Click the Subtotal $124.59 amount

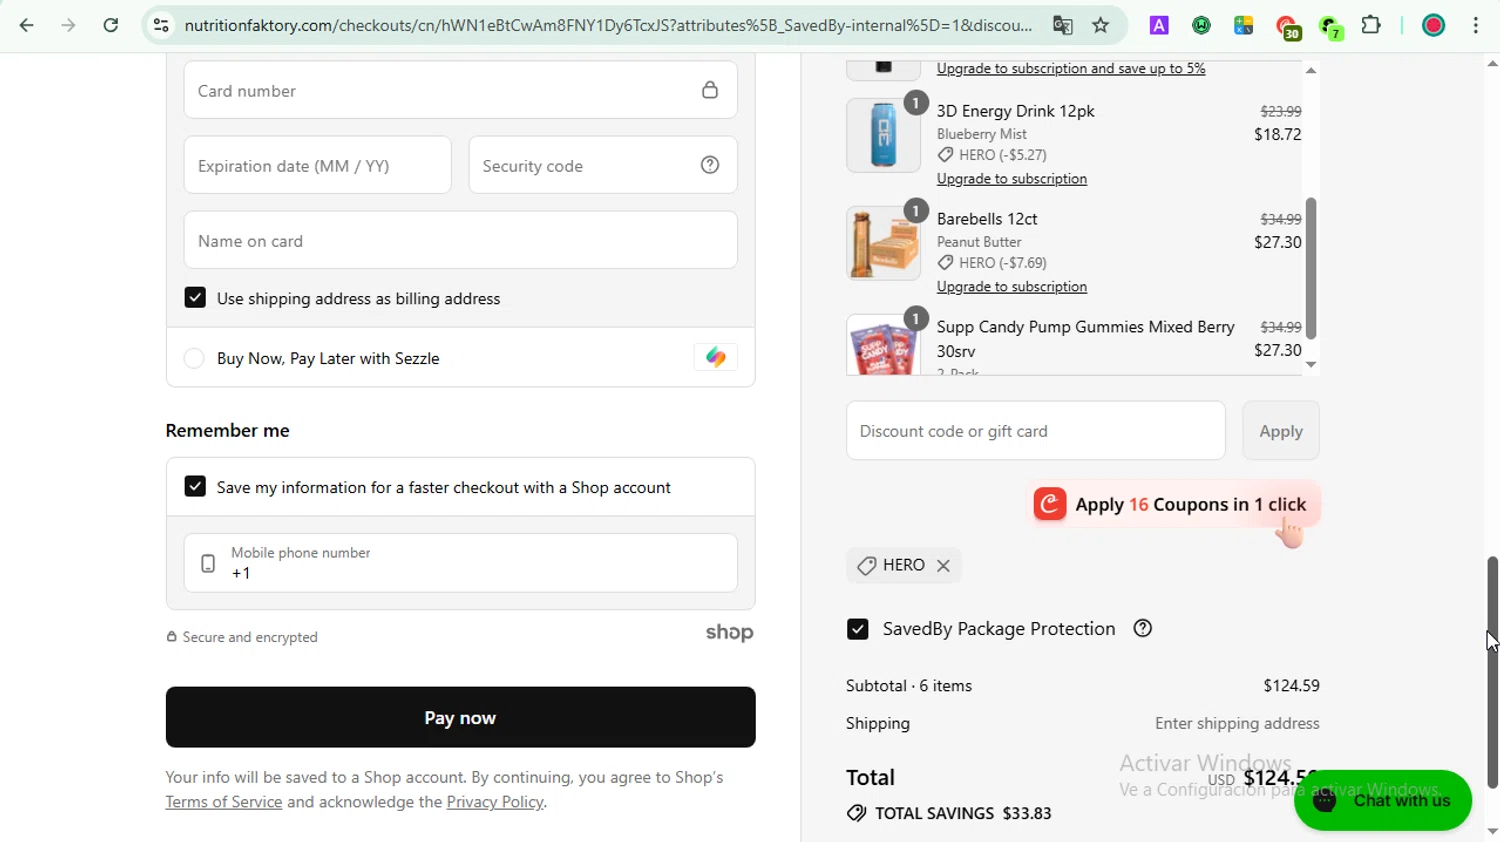[1291, 686]
